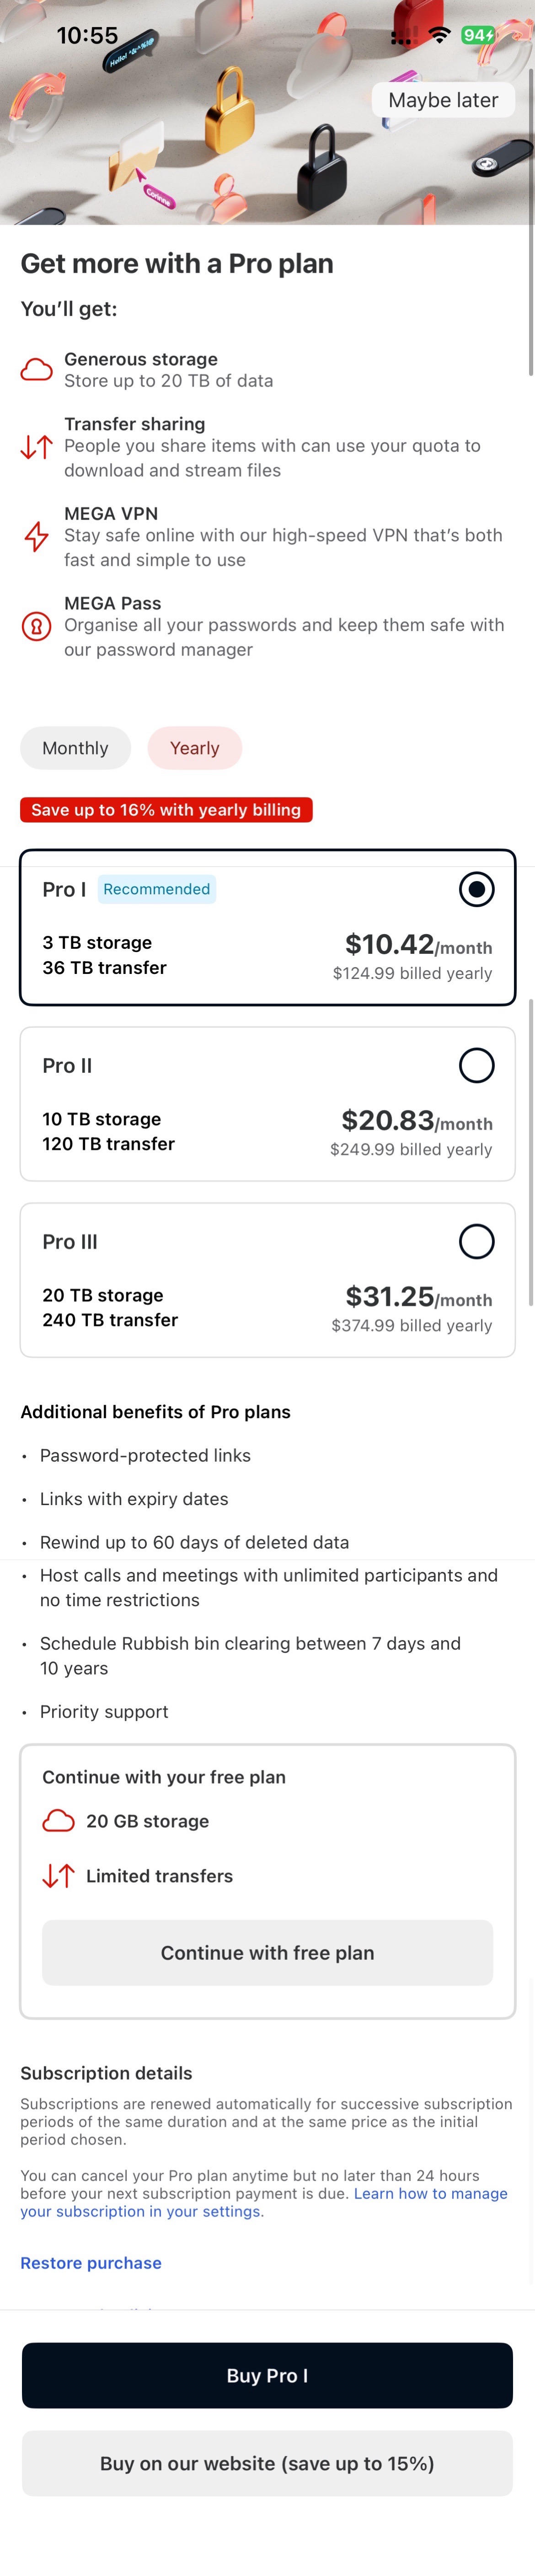Switch to Yearly billing tab
The width and height of the screenshot is (535, 2576).
point(194,748)
